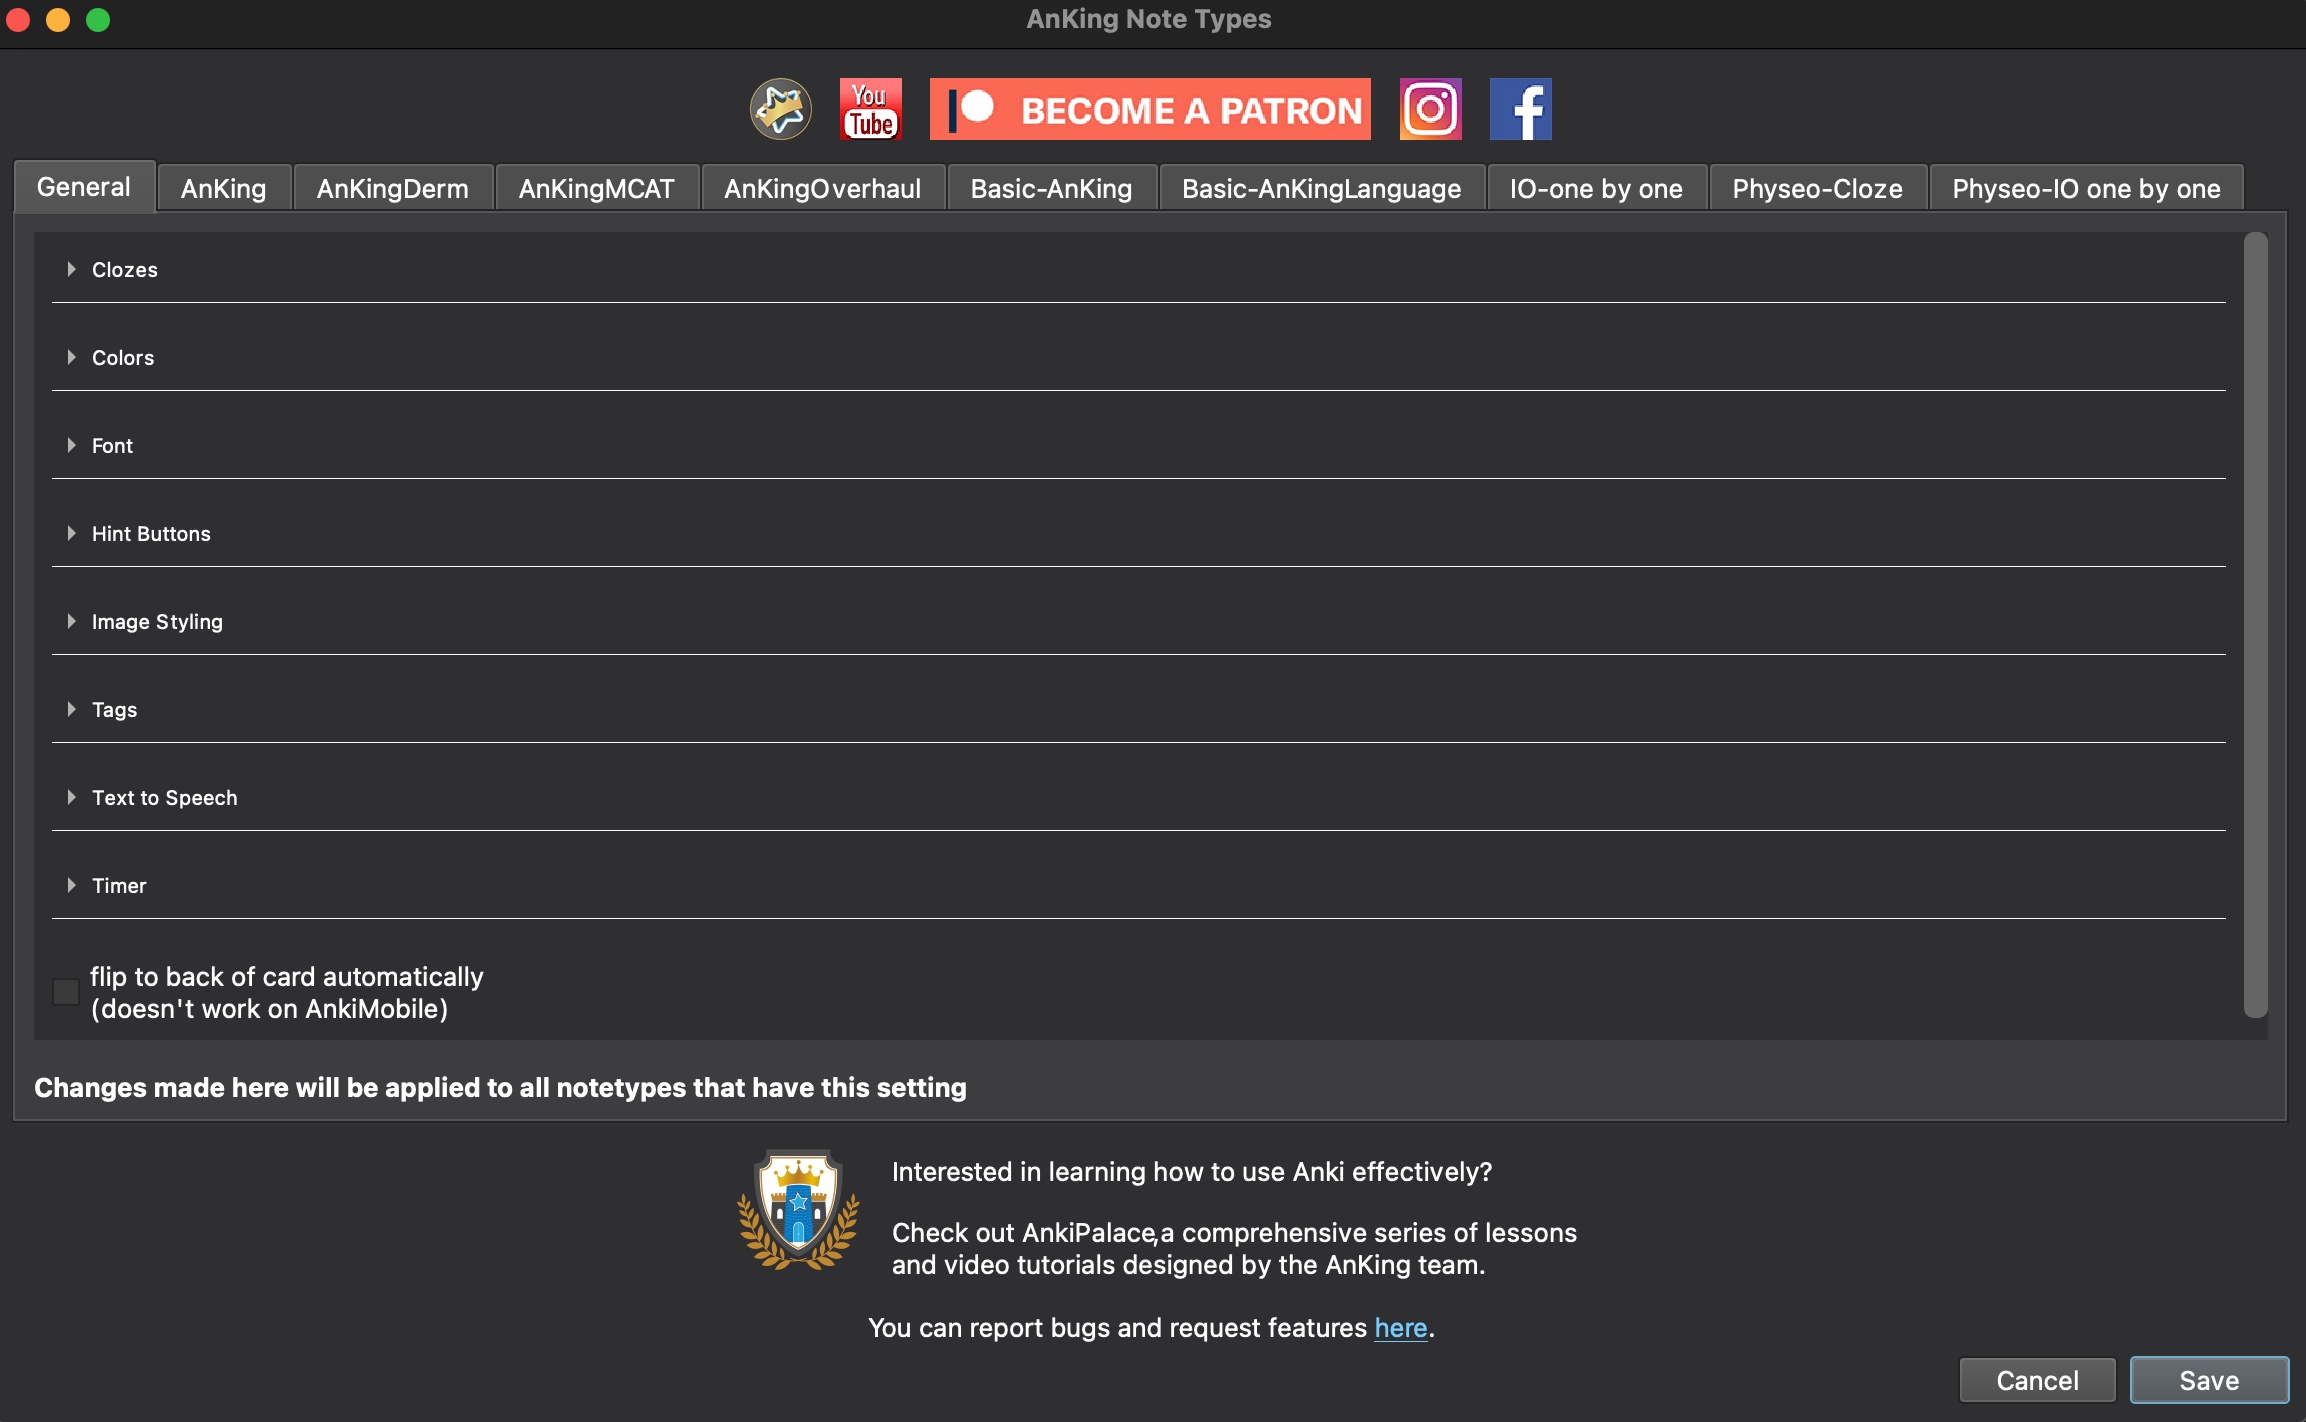This screenshot has width=2306, height=1422.
Task: Click the Become a Patron banner
Action: pyautogui.click(x=1150, y=109)
